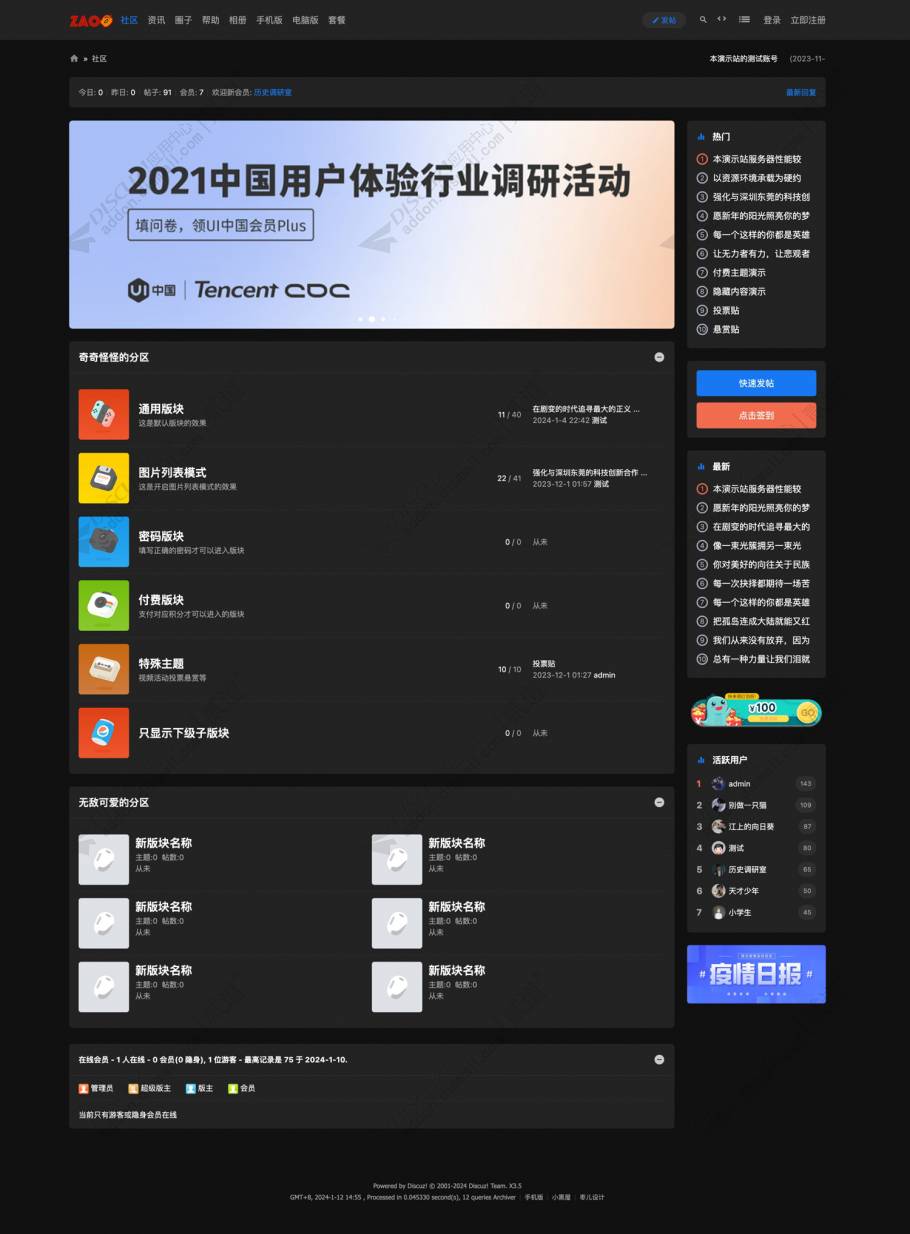This screenshot has height=1234, width=910.
Task: Select 社区 in top navigation
Action: (129, 20)
